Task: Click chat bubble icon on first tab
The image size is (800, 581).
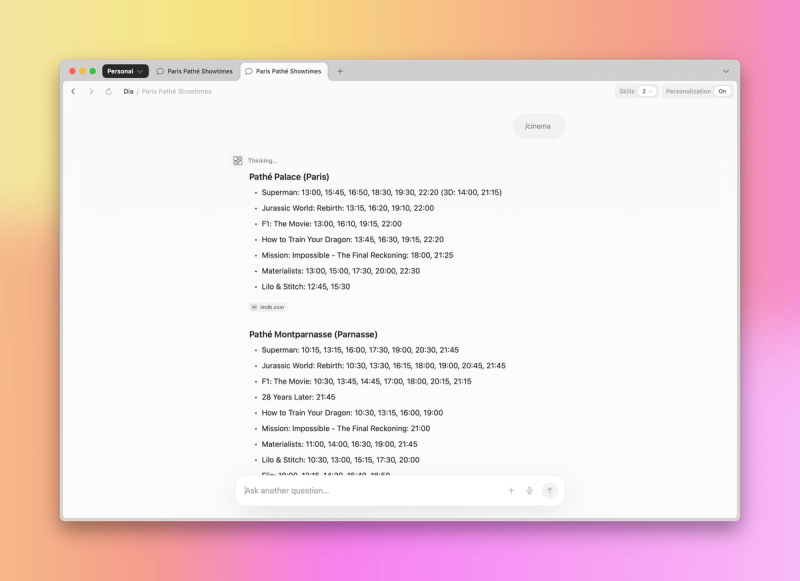Action: pos(160,71)
